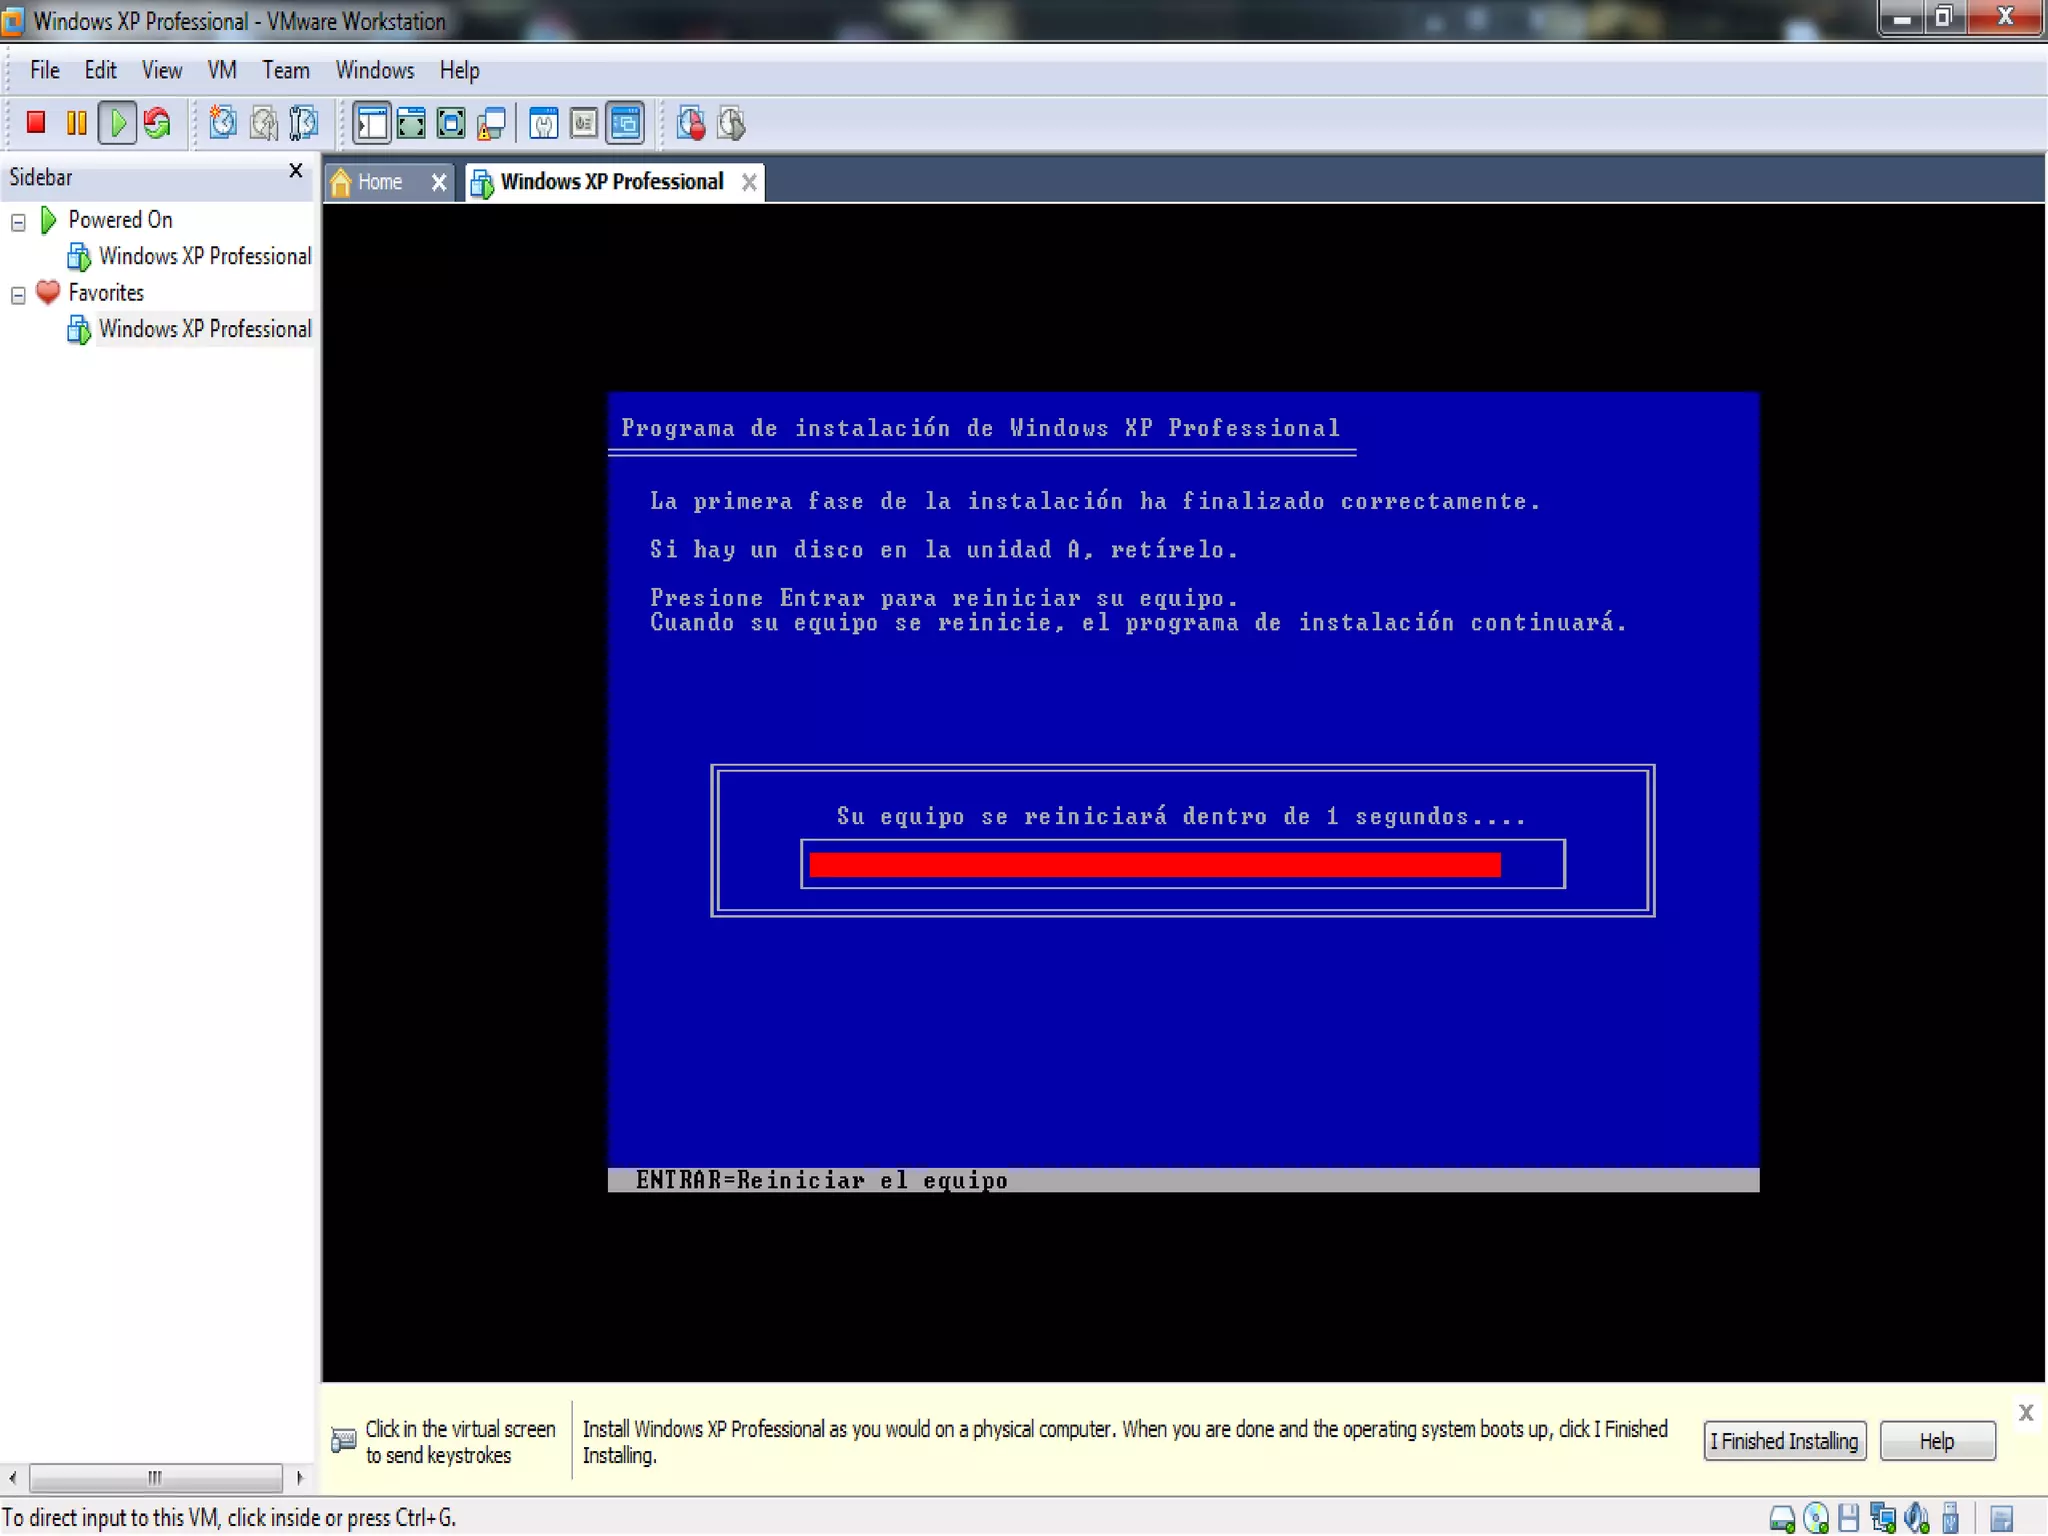Open the VM menu
Viewport: 2048px width, 1536px height.
[221, 70]
